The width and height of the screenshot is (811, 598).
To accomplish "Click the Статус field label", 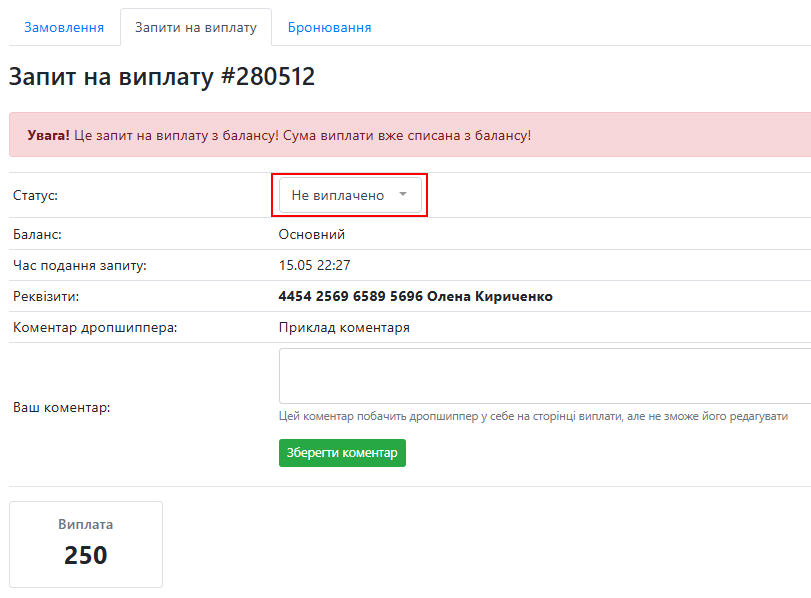I will (35, 196).
